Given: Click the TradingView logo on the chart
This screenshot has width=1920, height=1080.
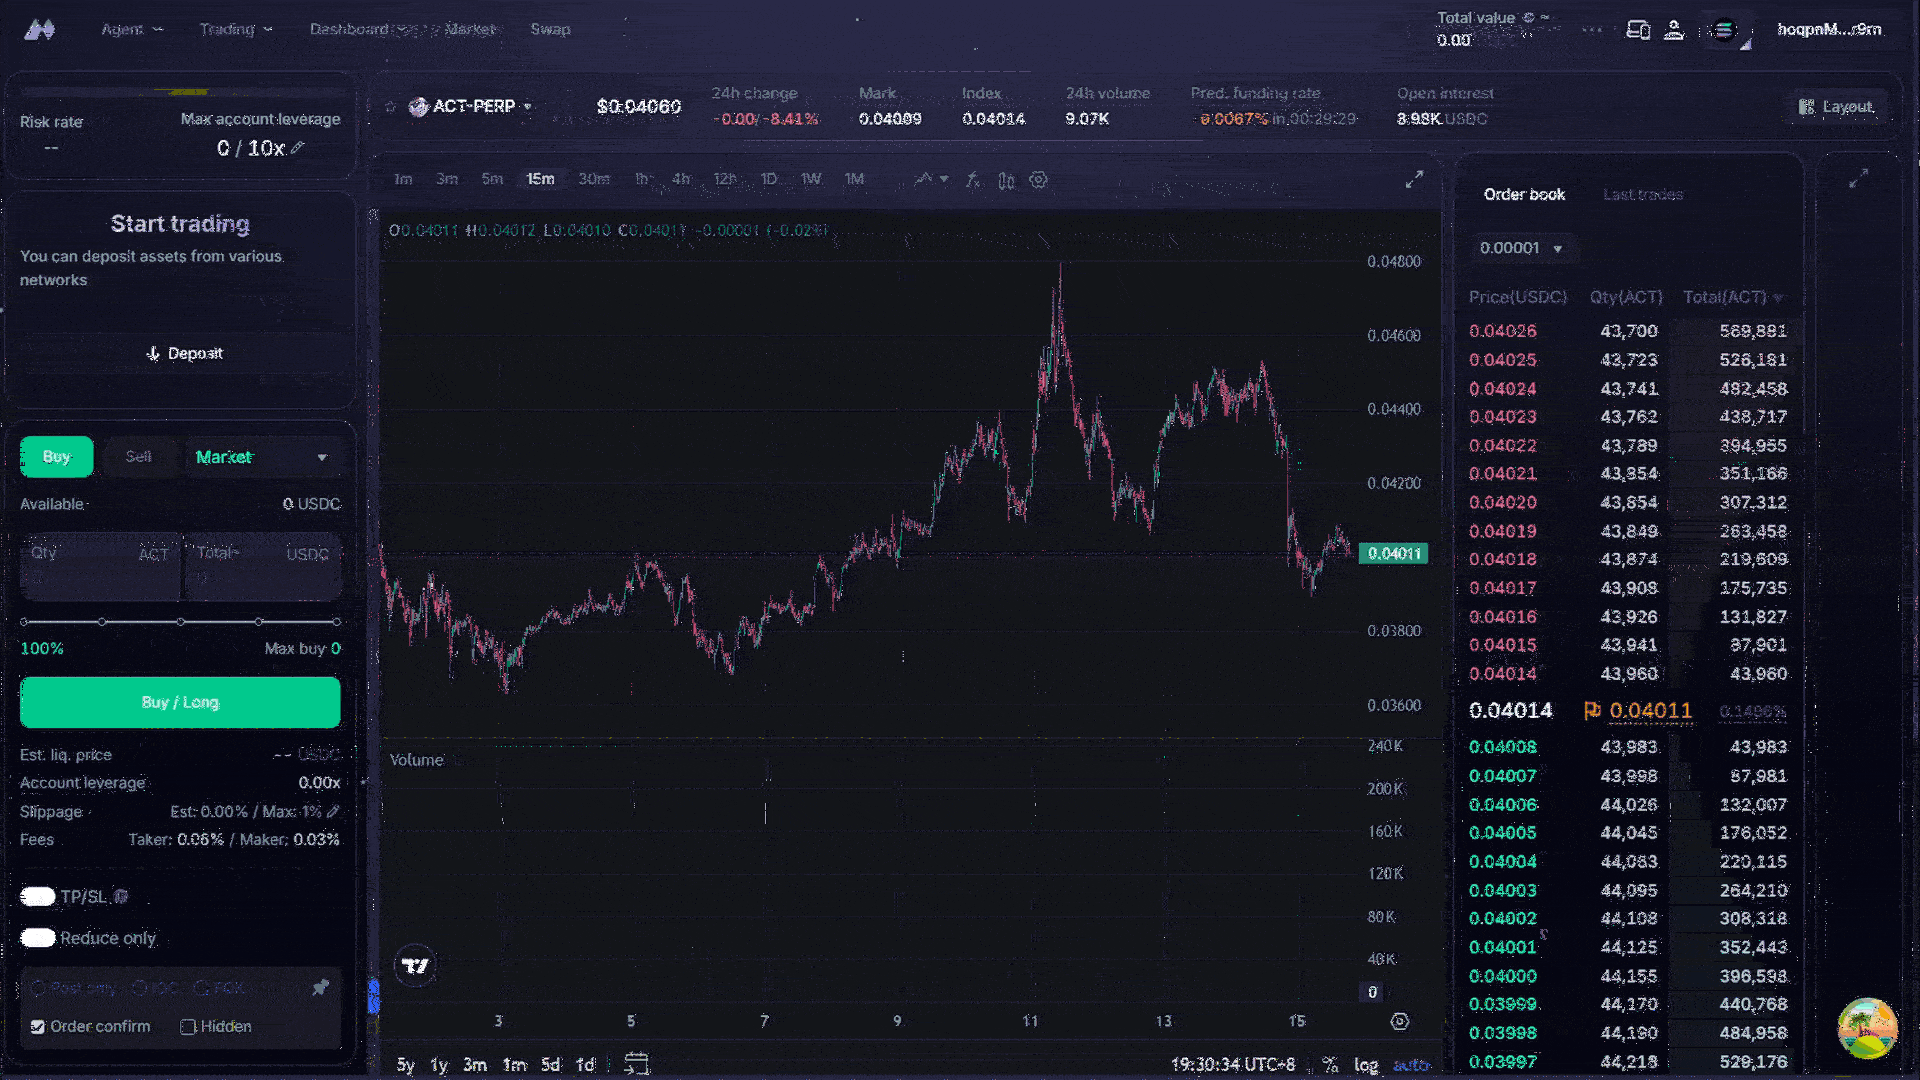Looking at the screenshot, I should click(415, 966).
